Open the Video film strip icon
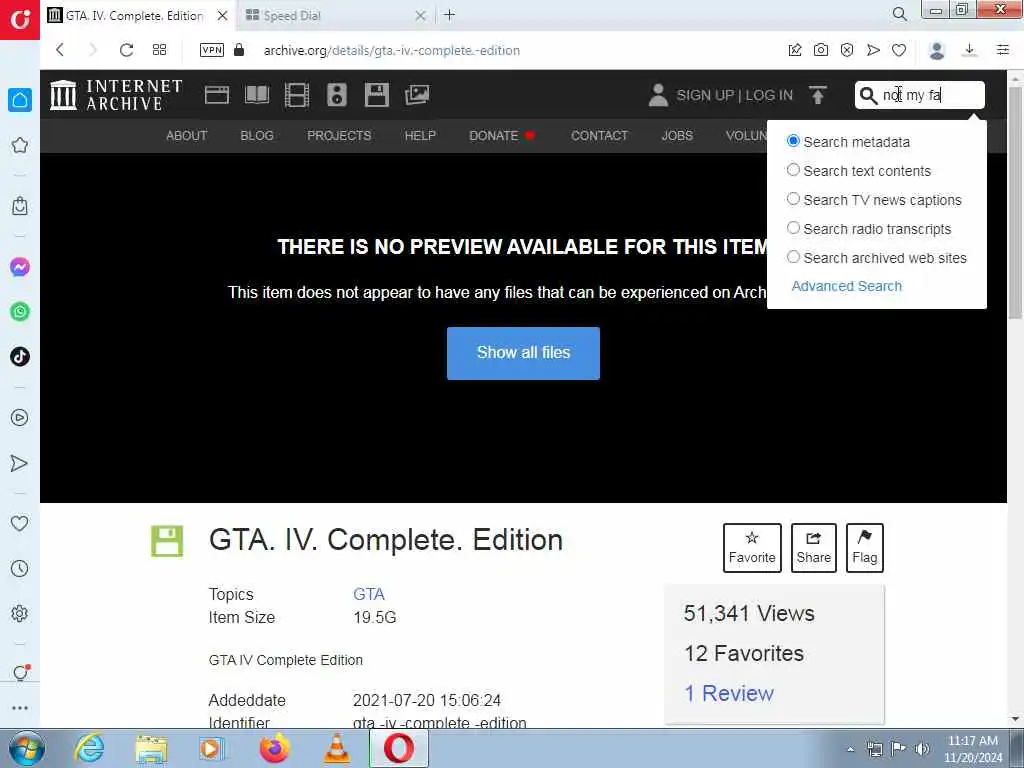 [296, 95]
